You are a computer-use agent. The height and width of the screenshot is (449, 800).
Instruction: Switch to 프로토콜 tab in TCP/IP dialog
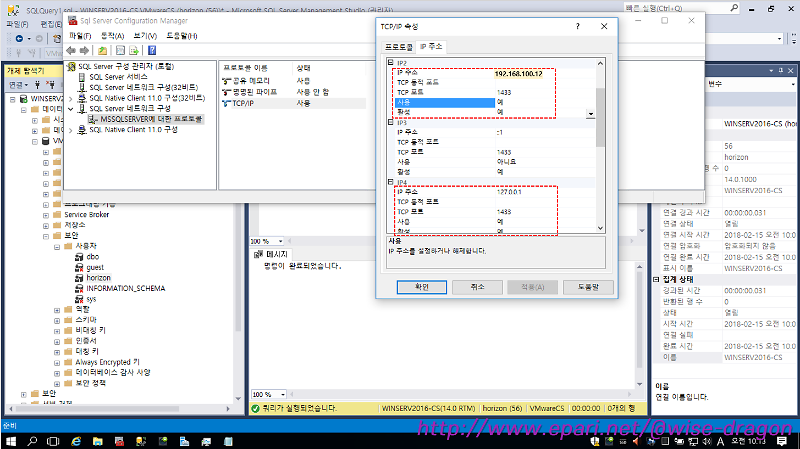398,47
